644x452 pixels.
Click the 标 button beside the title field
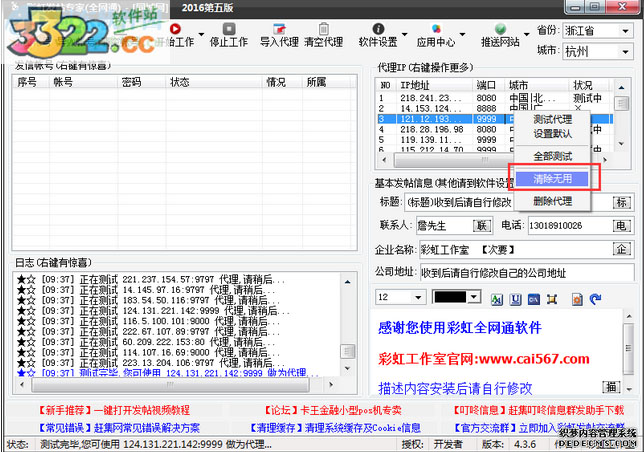click(x=621, y=202)
